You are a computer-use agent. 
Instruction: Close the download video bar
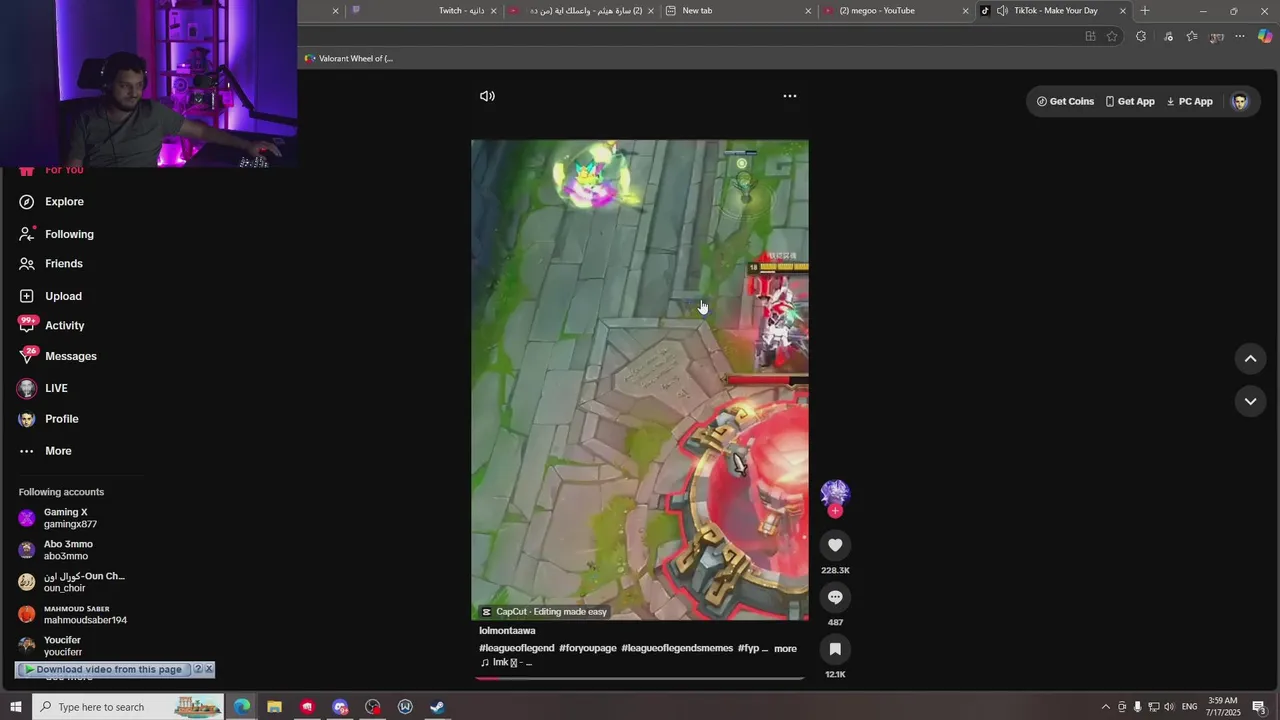(209, 669)
